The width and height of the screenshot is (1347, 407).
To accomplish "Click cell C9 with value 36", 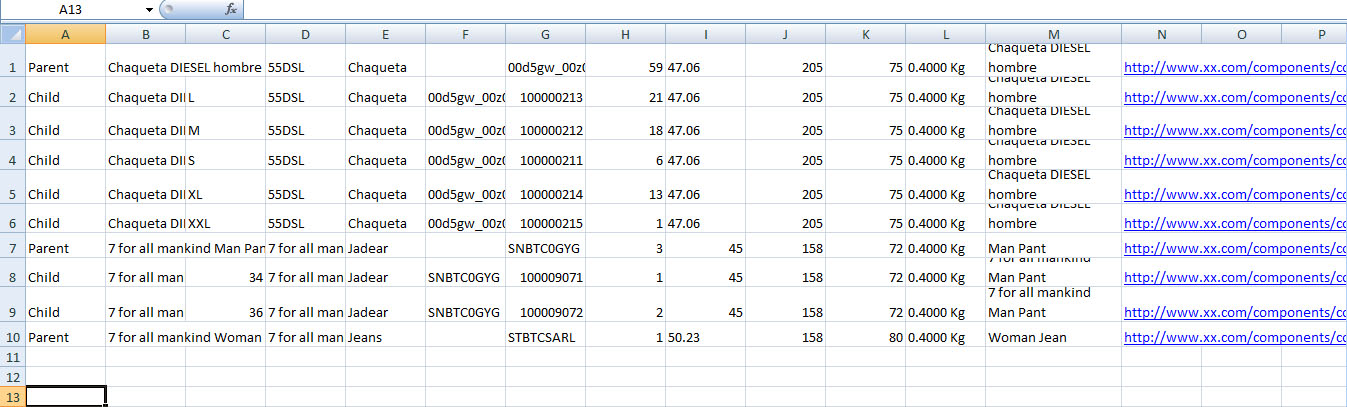I will point(225,306).
